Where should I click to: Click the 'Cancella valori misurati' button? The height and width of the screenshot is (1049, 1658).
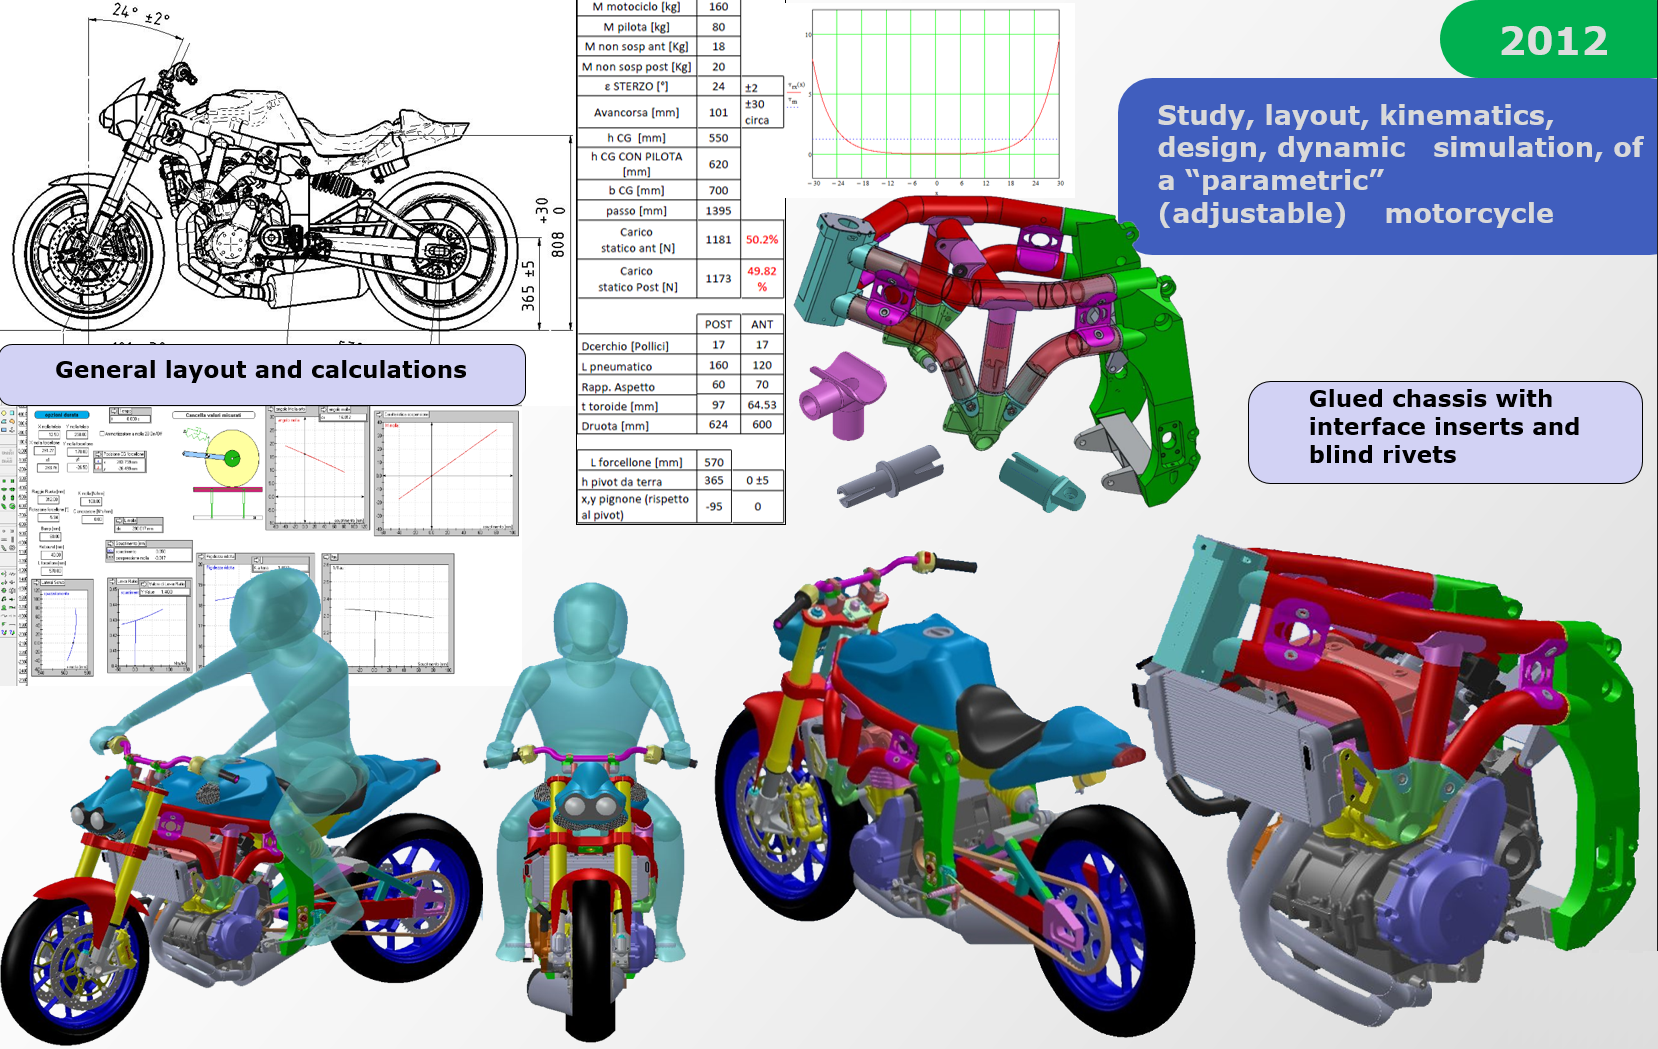click(213, 415)
